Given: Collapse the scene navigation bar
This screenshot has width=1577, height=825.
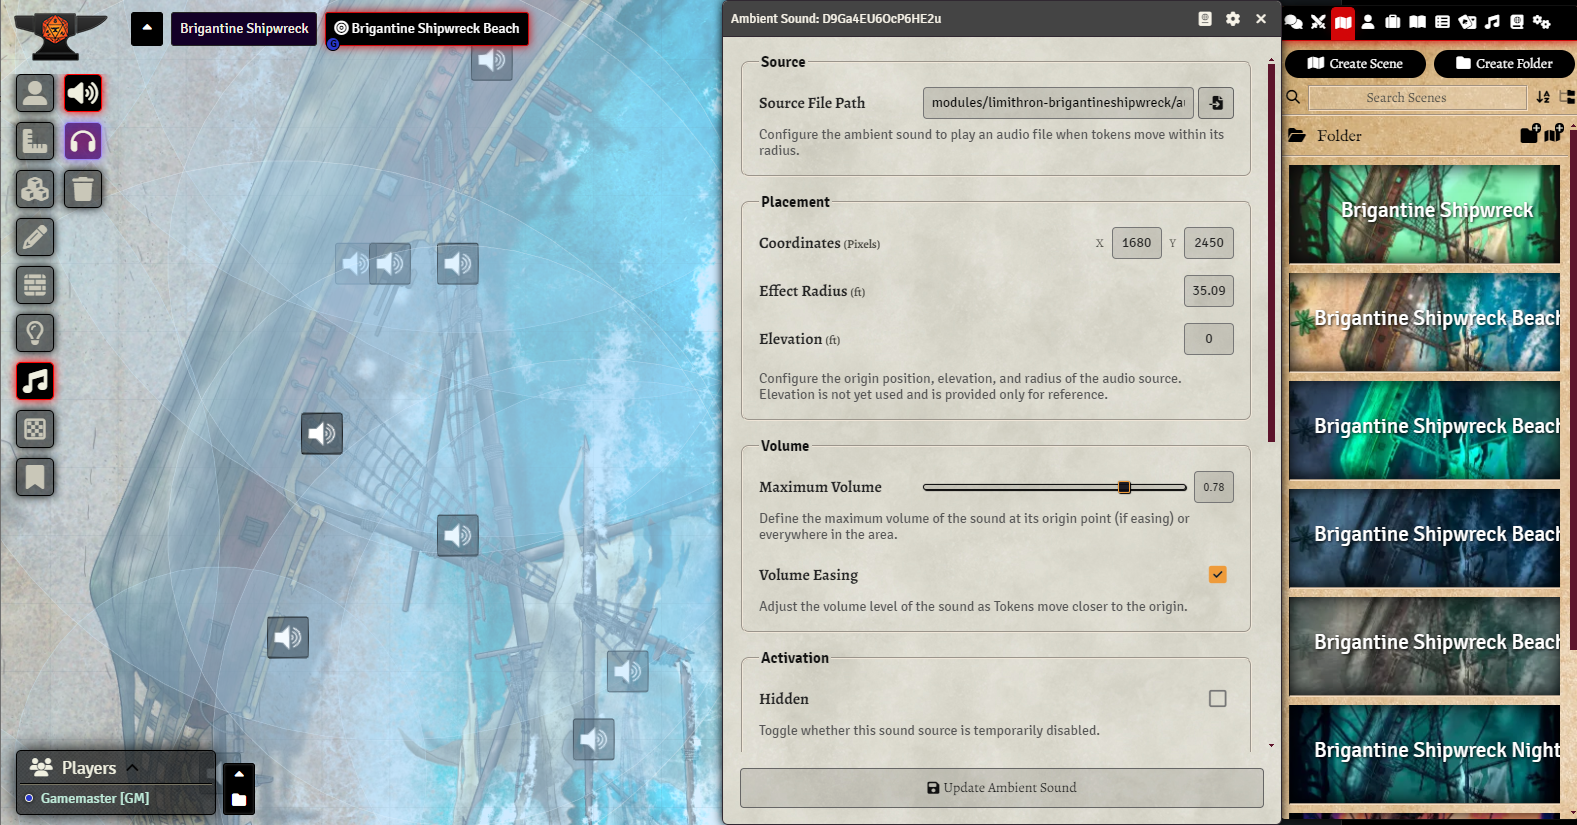Looking at the screenshot, I should coord(147,28).
